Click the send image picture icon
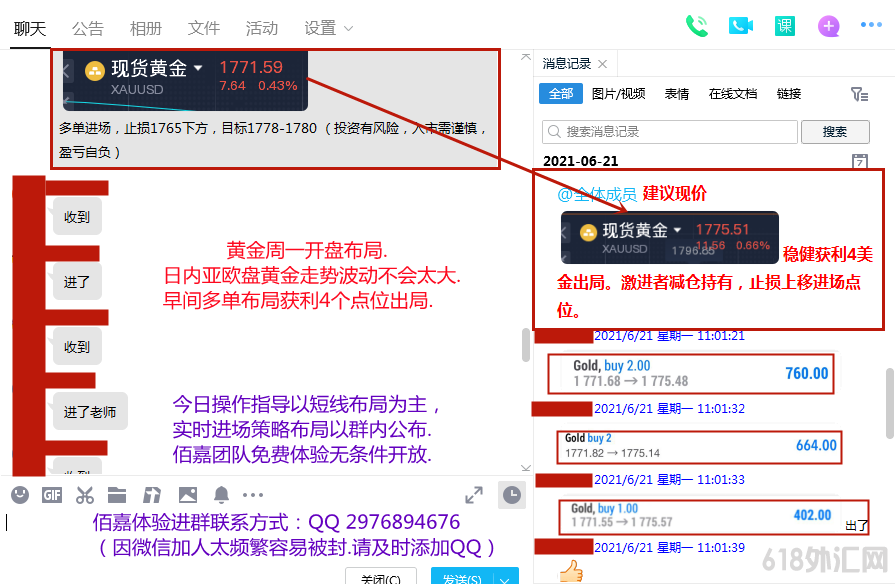895x584 pixels. pos(186,495)
